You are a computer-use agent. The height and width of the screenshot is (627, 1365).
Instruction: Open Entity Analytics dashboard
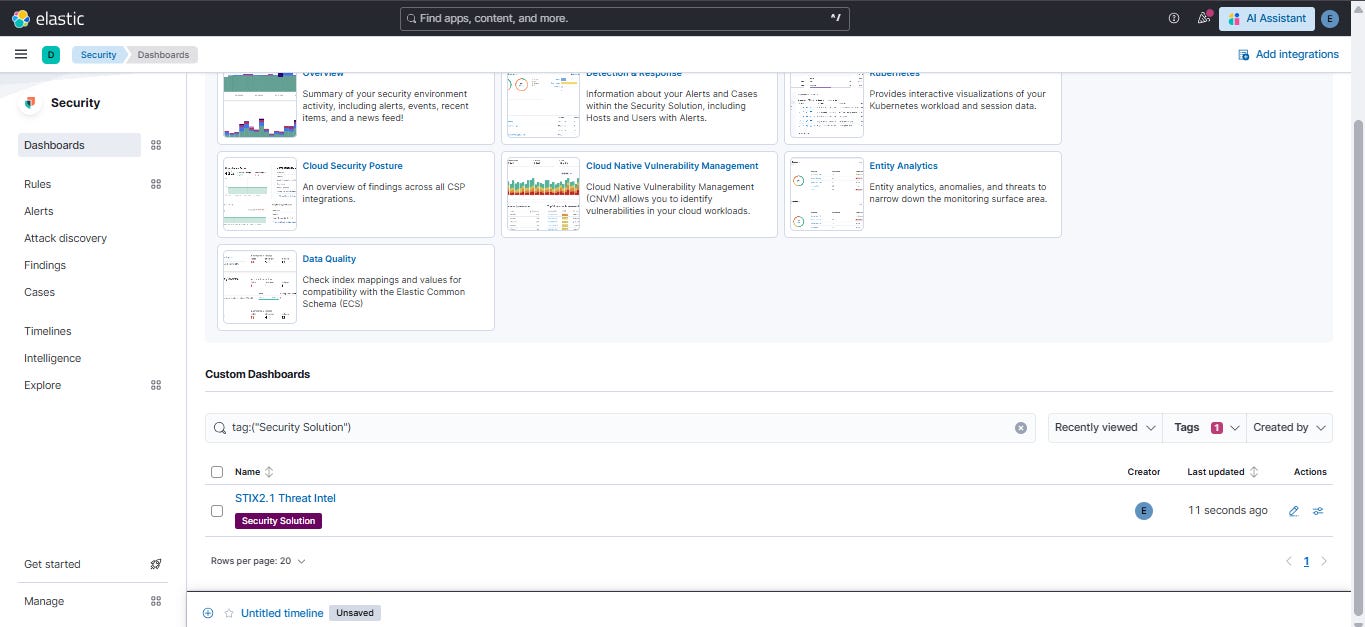pyautogui.click(x=903, y=166)
